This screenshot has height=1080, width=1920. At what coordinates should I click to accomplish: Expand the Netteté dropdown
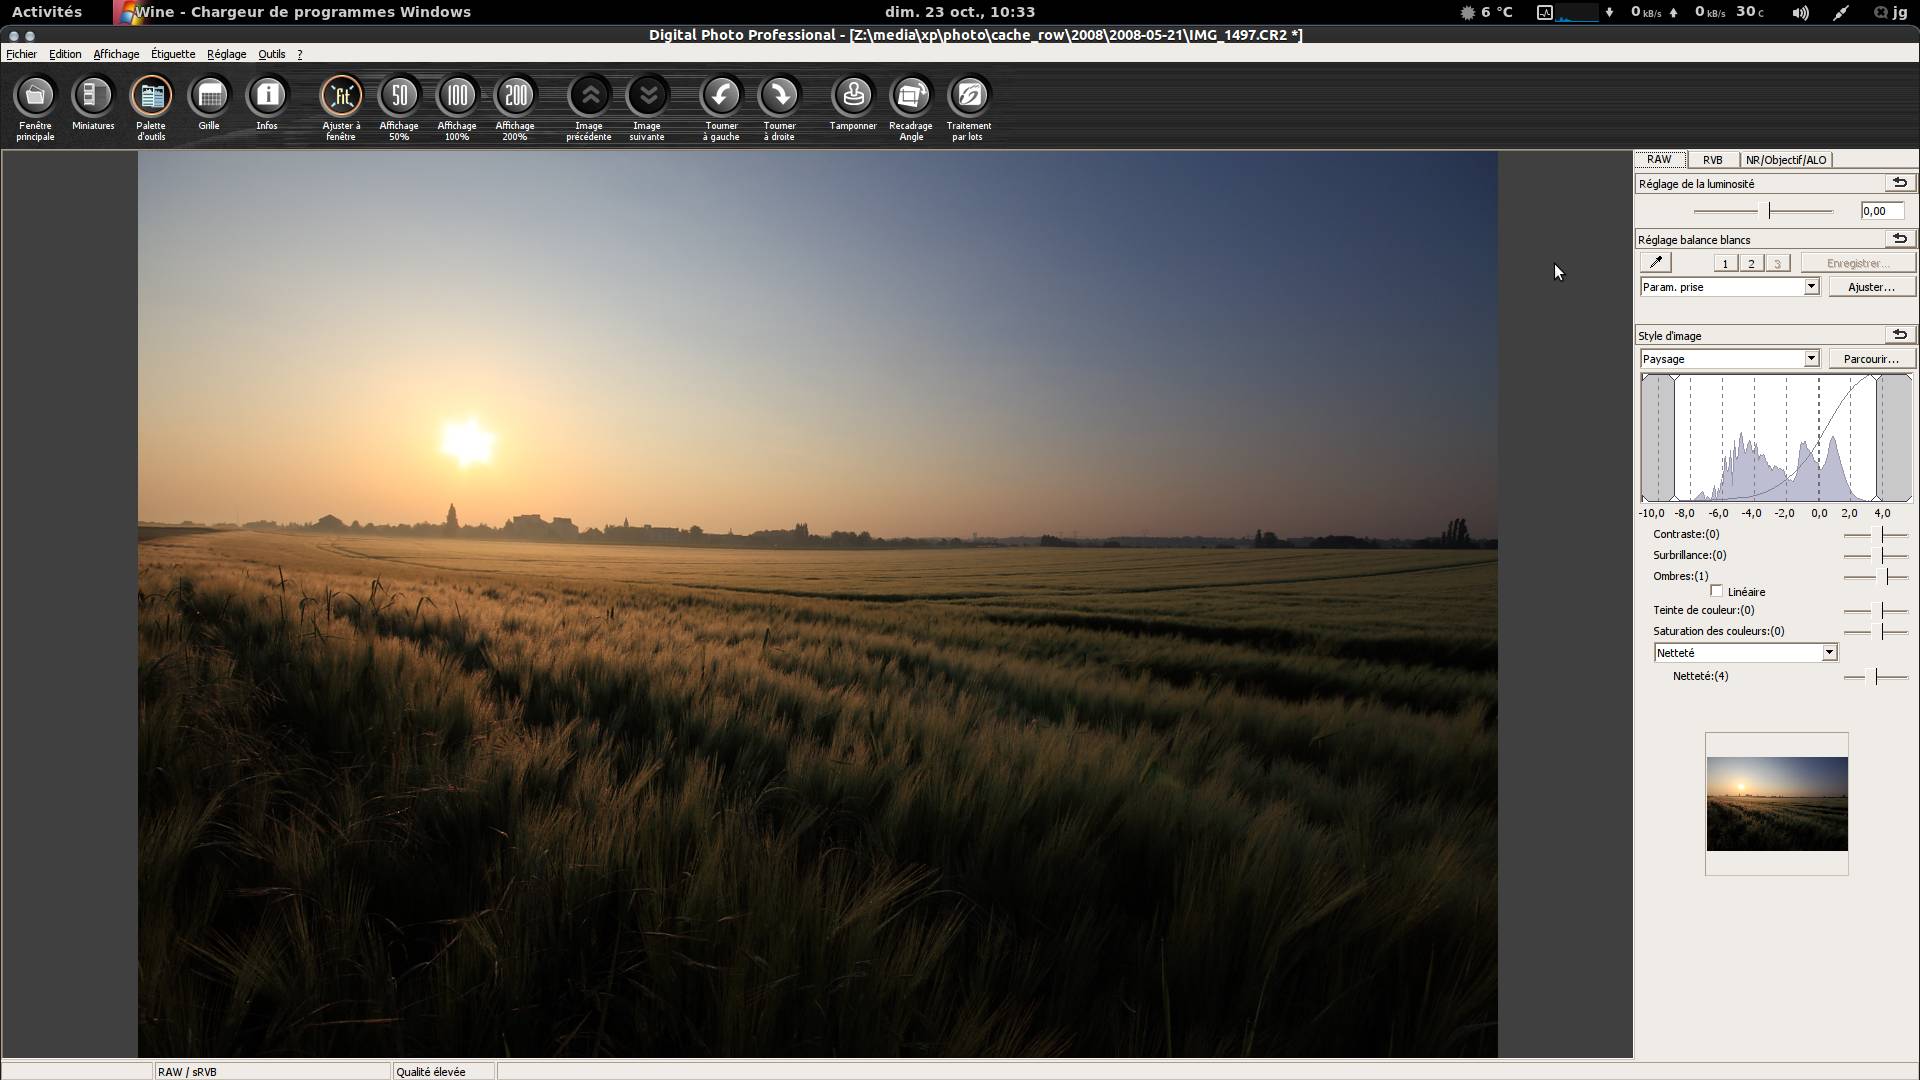(x=1828, y=653)
